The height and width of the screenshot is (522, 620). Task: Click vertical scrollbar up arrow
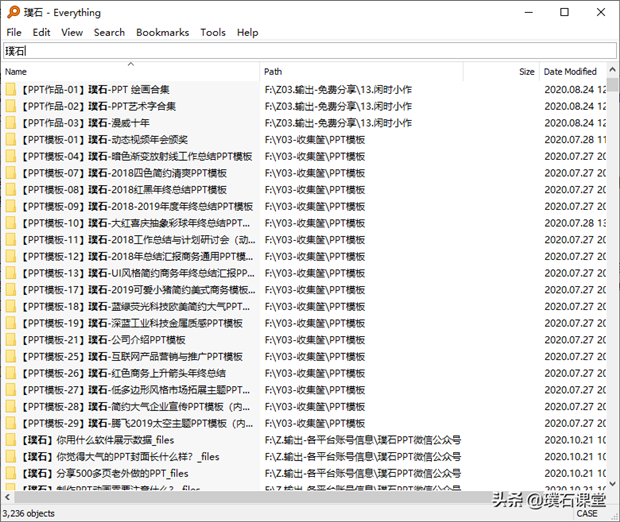click(x=612, y=70)
